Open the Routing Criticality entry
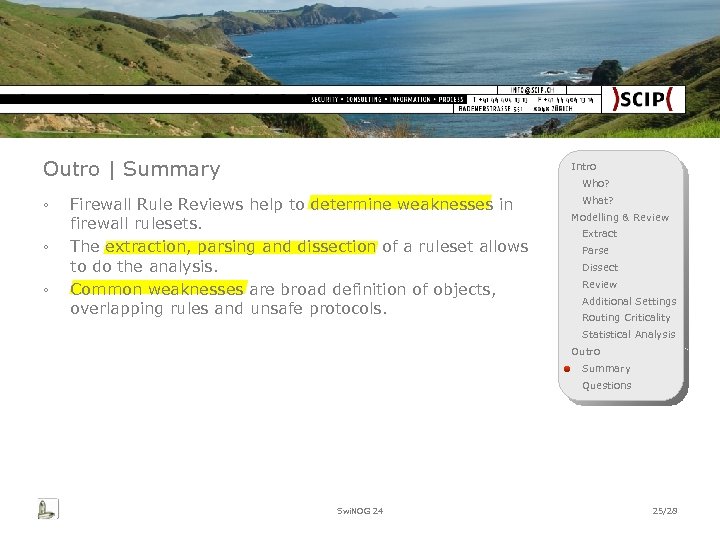Viewport: 720px width, 540px height. (x=626, y=318)
